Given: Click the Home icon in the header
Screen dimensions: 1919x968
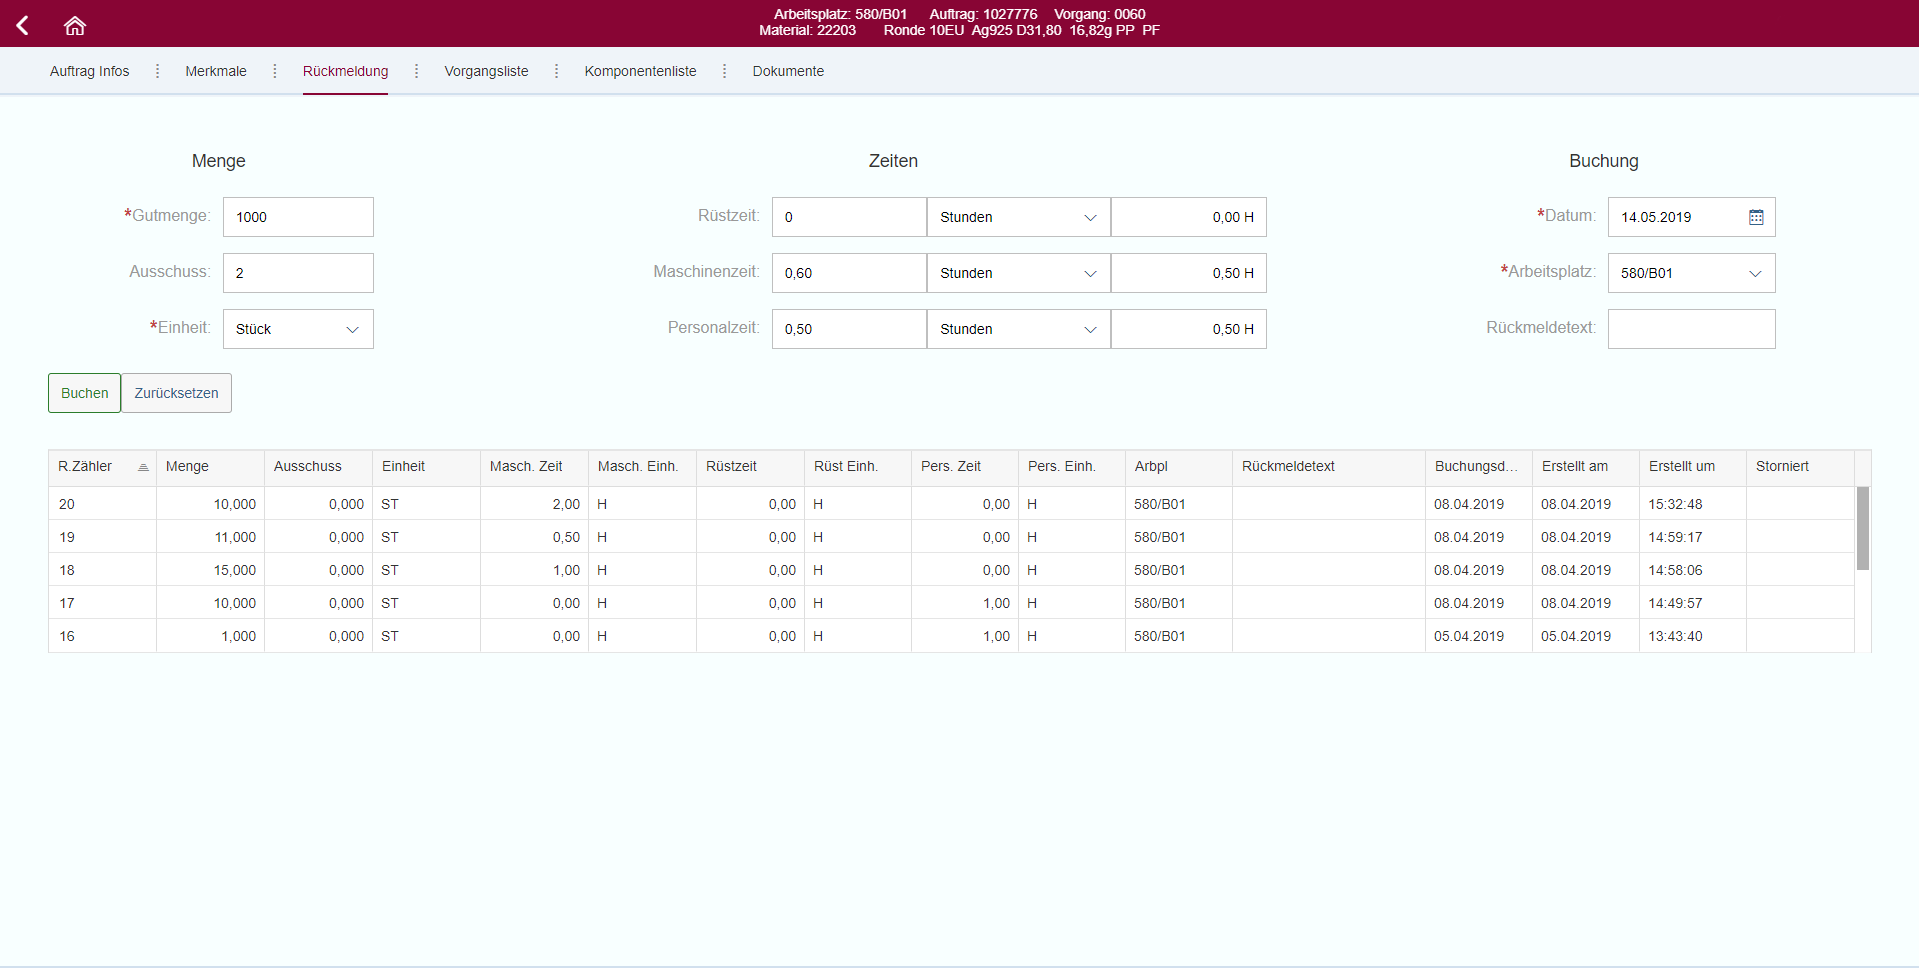Looking at the screenshot, I should click(74, 25).
